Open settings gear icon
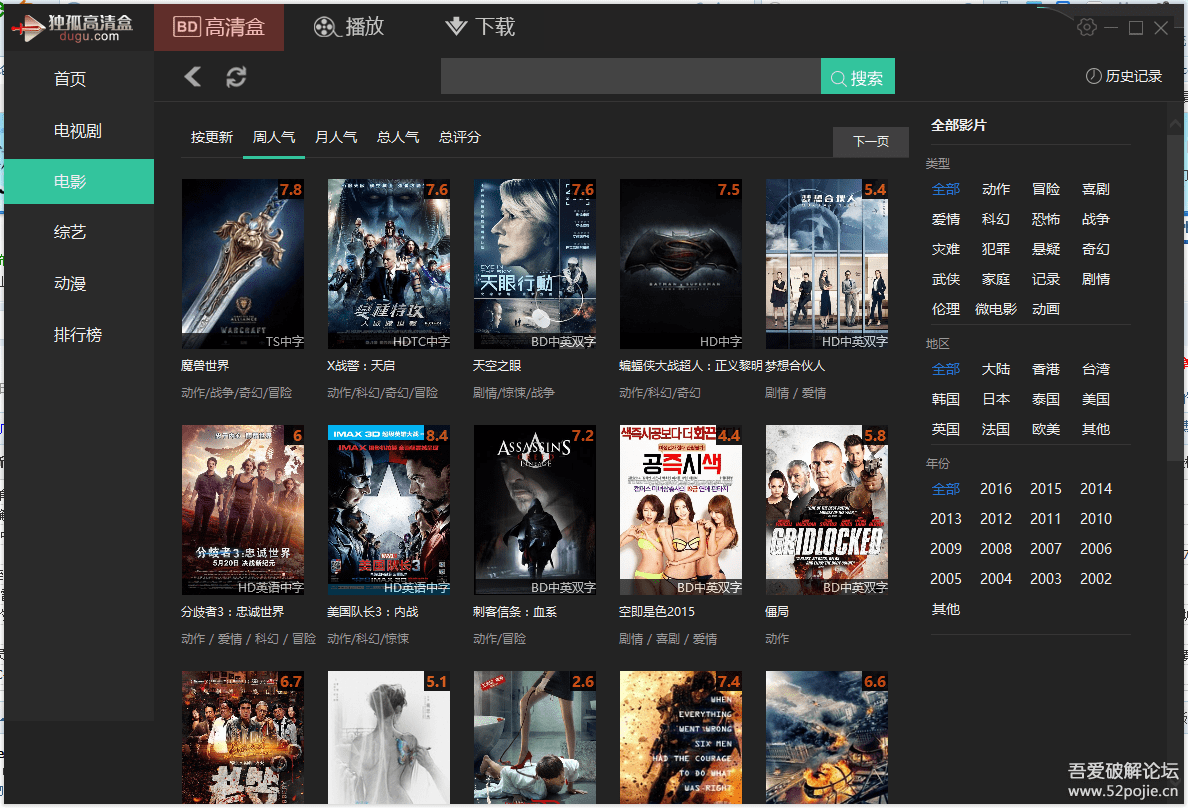The width and height of the screenshot is (1188, 808). (x=1086, y=27)
